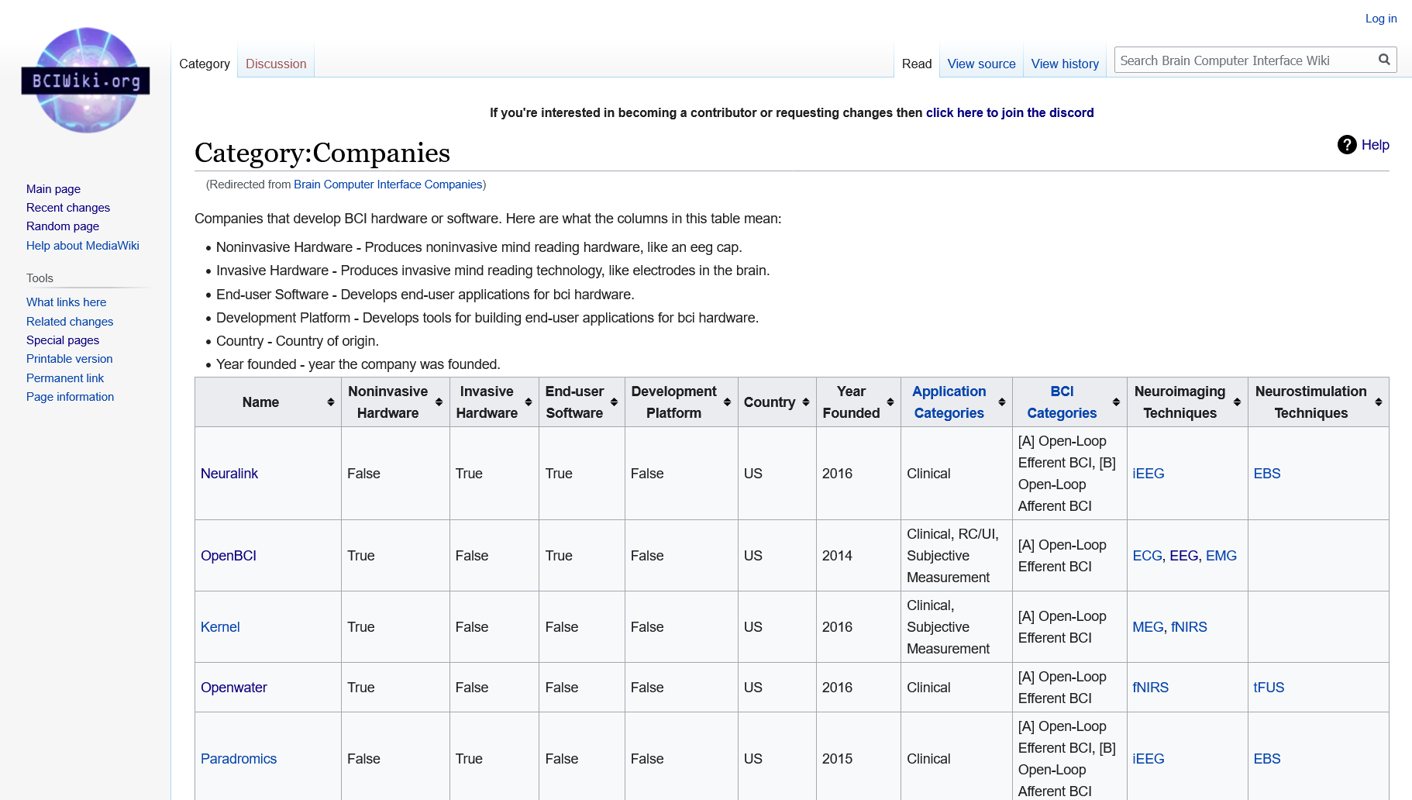
Task: Open the Kernel company page
Action: coord(220,627)
